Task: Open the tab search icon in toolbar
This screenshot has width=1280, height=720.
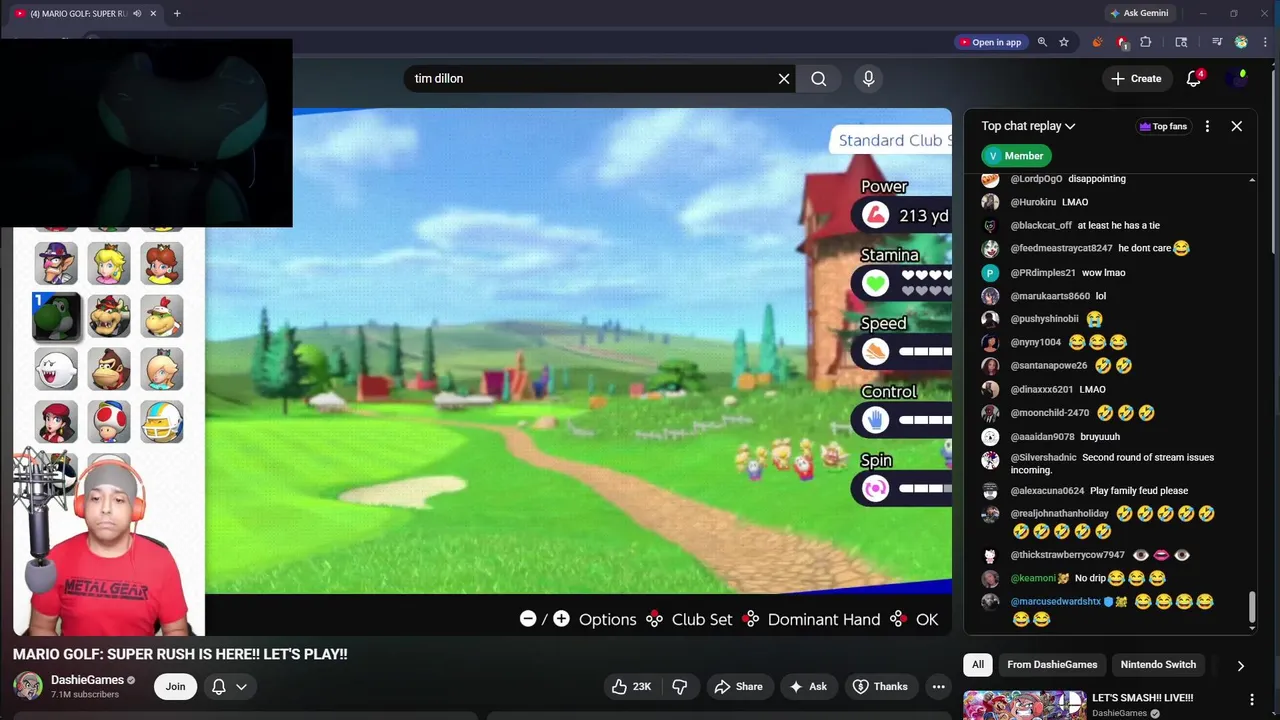Action: pos(1181,42)
